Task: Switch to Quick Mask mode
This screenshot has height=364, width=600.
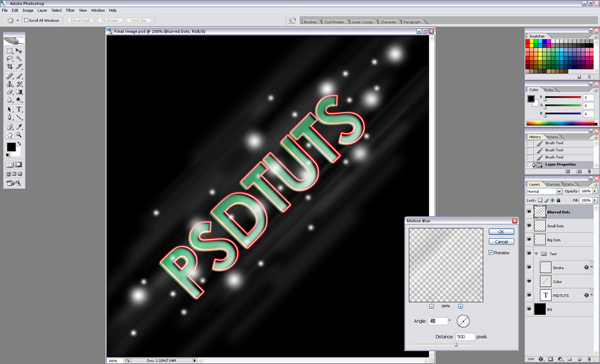Action: click(x=19, y=165)
